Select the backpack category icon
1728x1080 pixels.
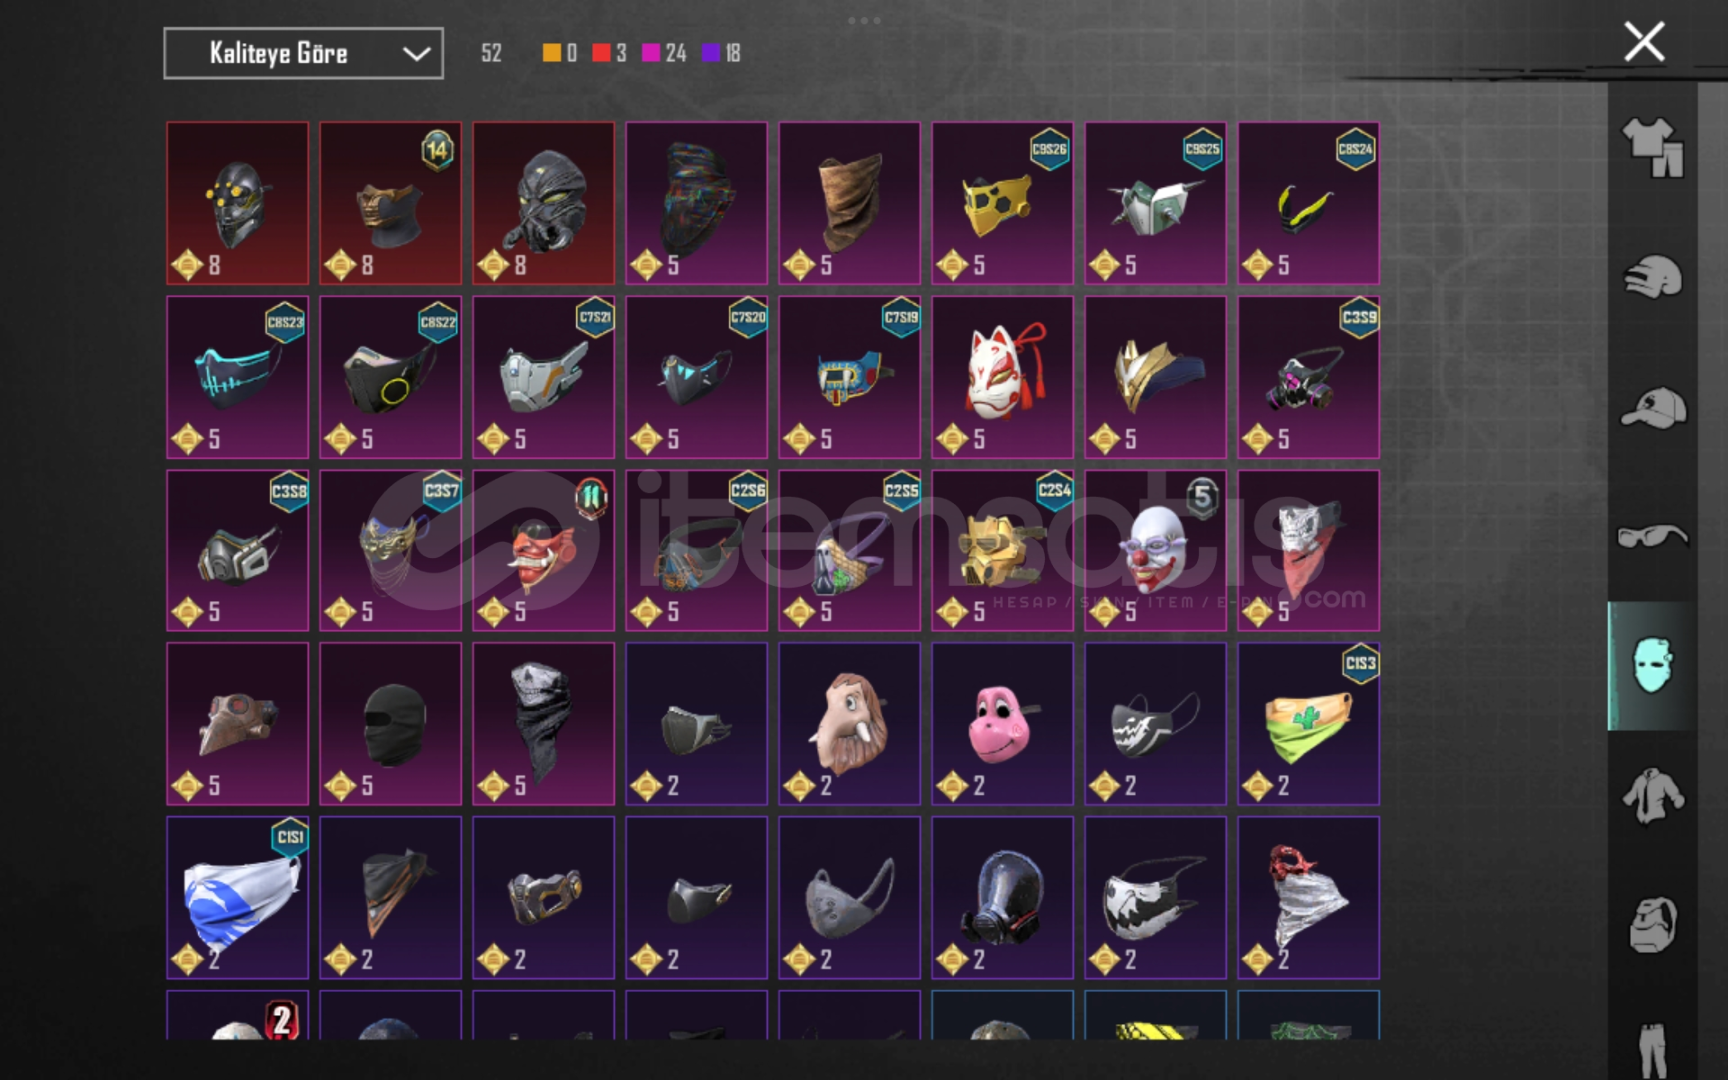click(x=1652, y=925)
